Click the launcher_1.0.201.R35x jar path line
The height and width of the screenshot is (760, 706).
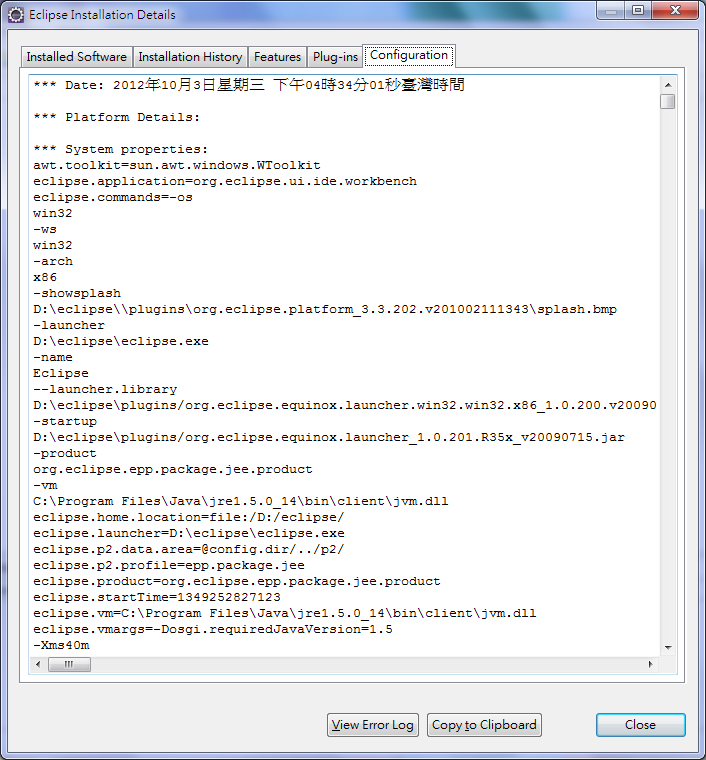point(329,437)
